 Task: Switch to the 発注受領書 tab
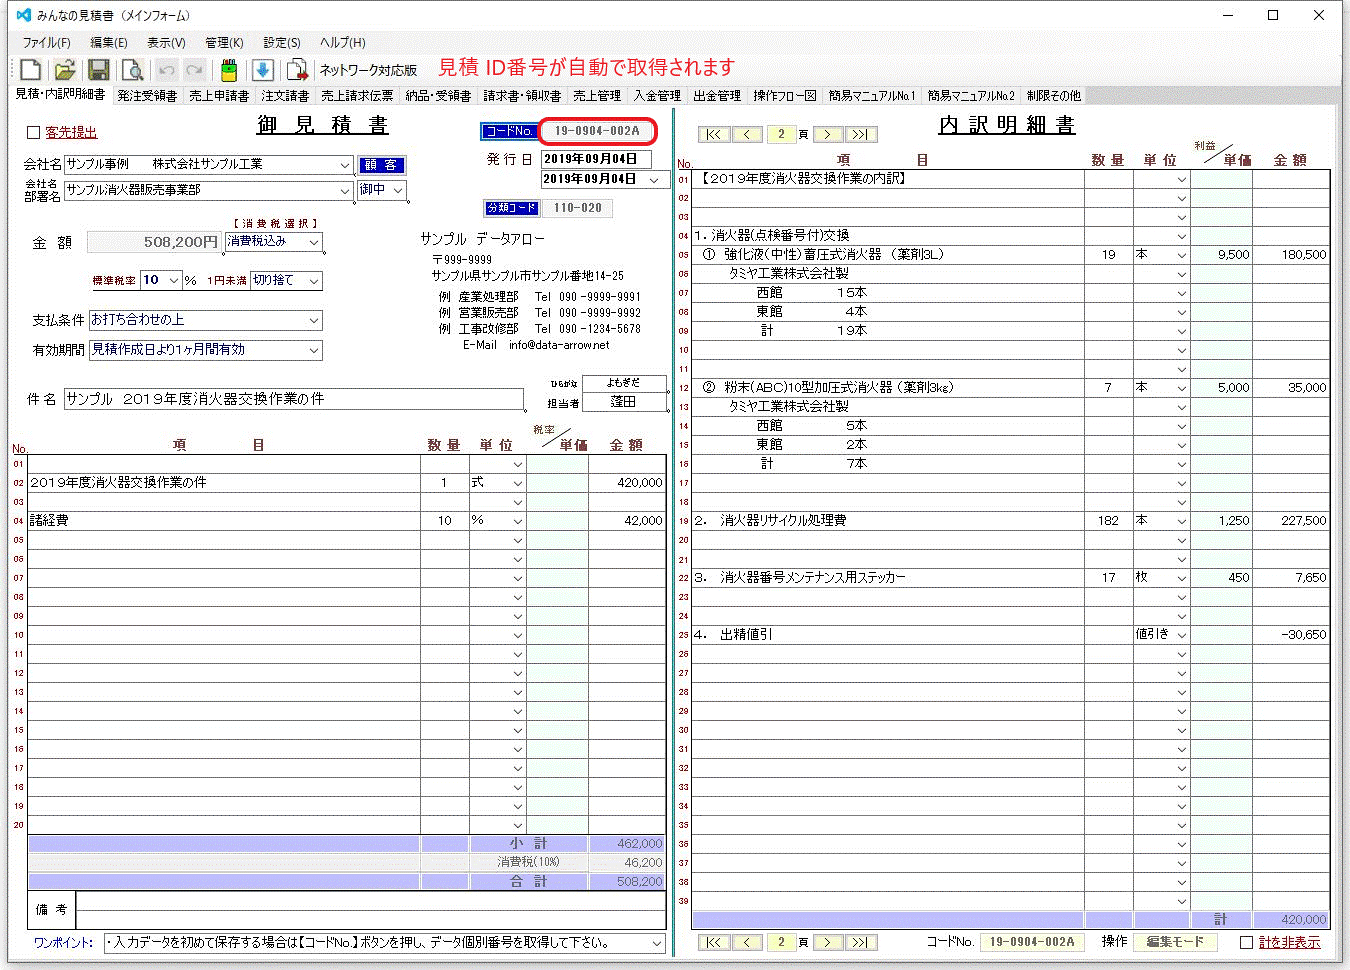(x=147, y=96)
